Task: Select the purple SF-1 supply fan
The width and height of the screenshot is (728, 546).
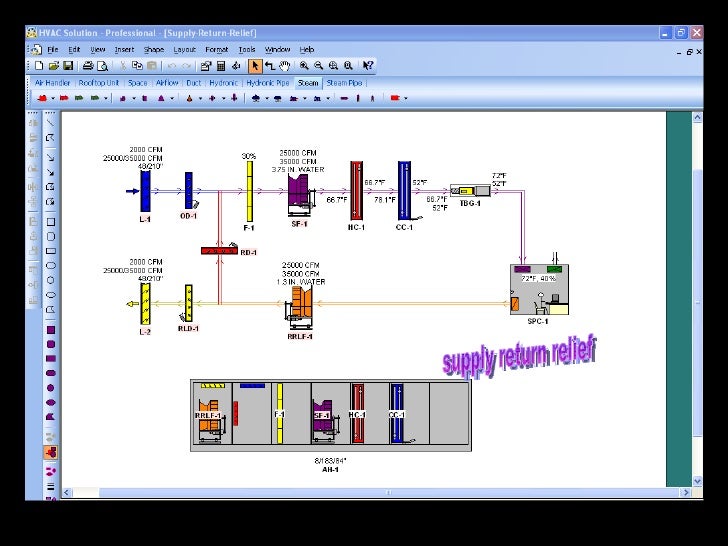Action: (301, 195)
